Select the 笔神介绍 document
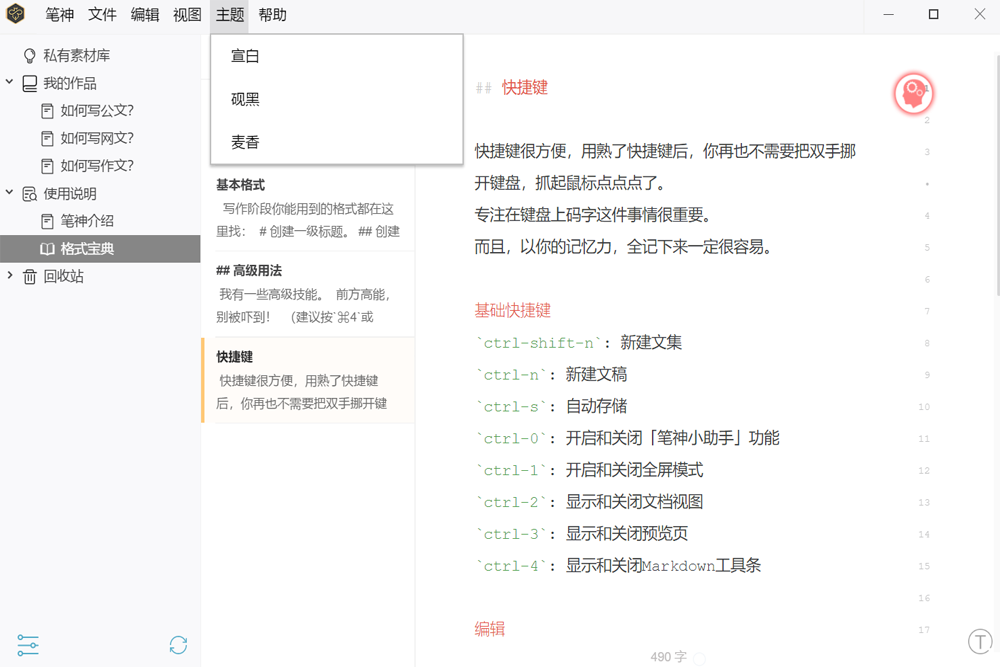This screenshot has height=667, width=1000. tap(87, 221)
